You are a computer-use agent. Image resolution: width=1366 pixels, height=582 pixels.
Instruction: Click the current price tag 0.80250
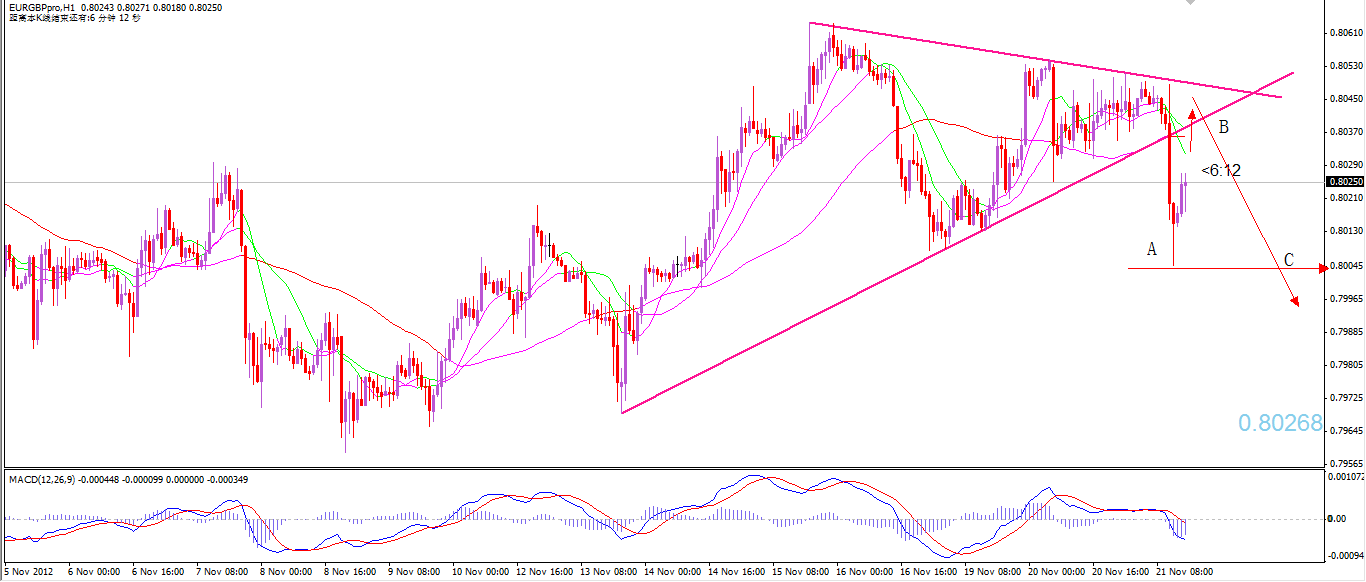(x=1345, y=182)
